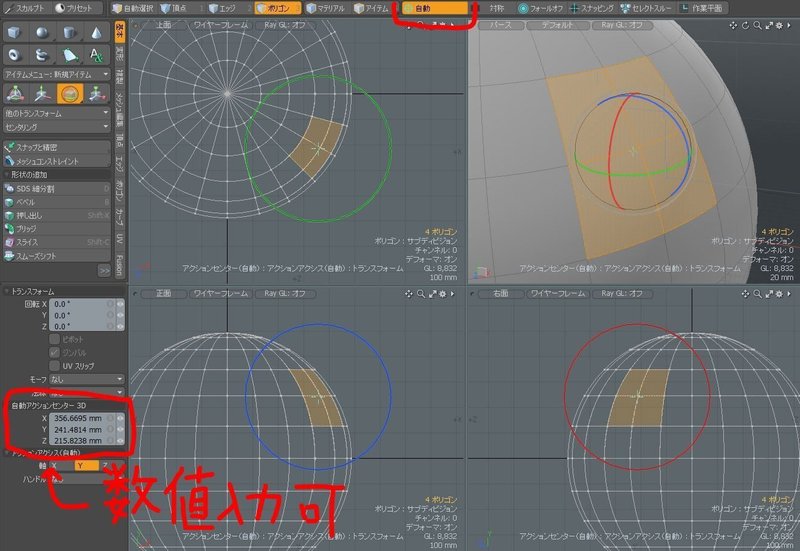Select the Text tool icon
800x551 pixels.
coord(96,55)
